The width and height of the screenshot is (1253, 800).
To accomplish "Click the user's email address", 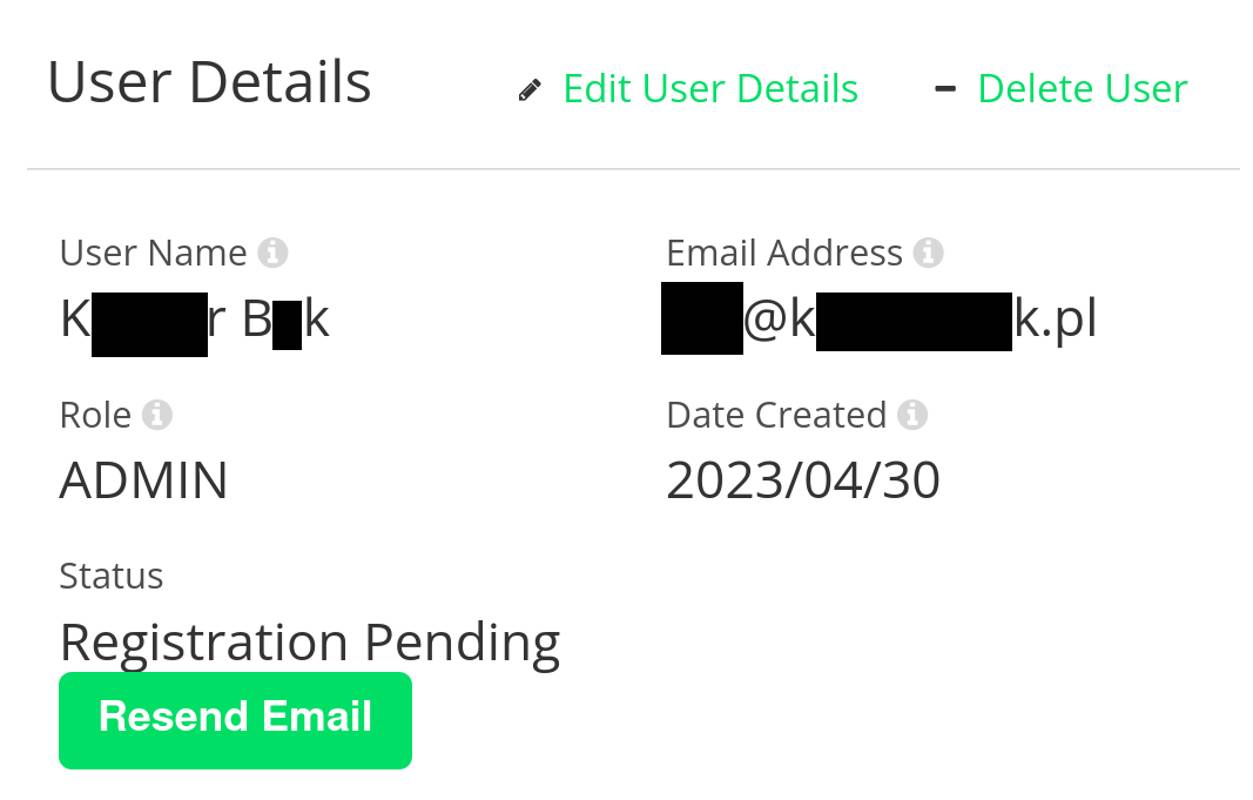I will (878, 319).
